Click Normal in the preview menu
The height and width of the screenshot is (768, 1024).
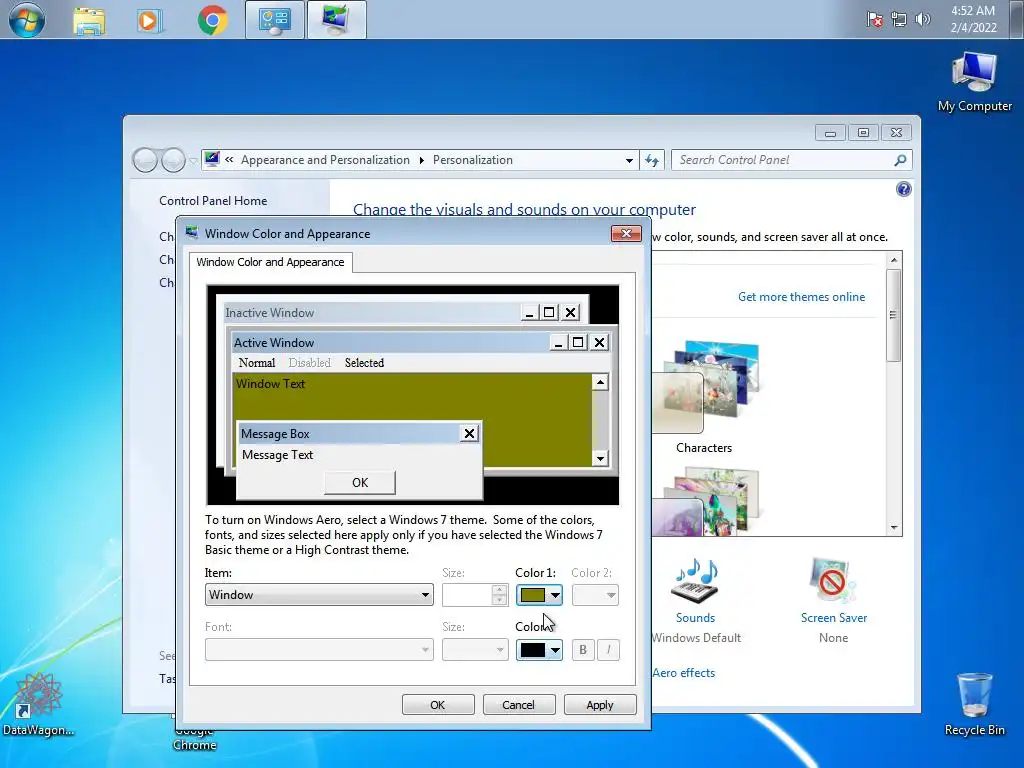[x=257, y=362]
